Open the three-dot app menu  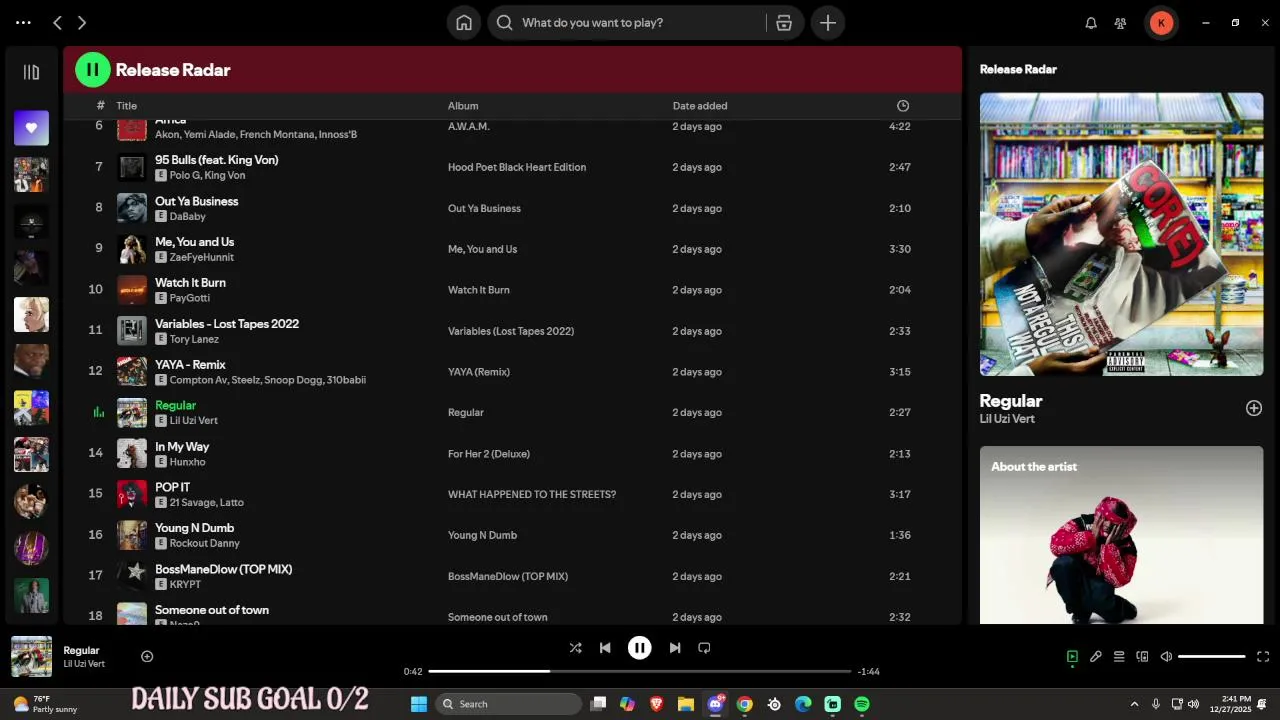tap(23, 22)
